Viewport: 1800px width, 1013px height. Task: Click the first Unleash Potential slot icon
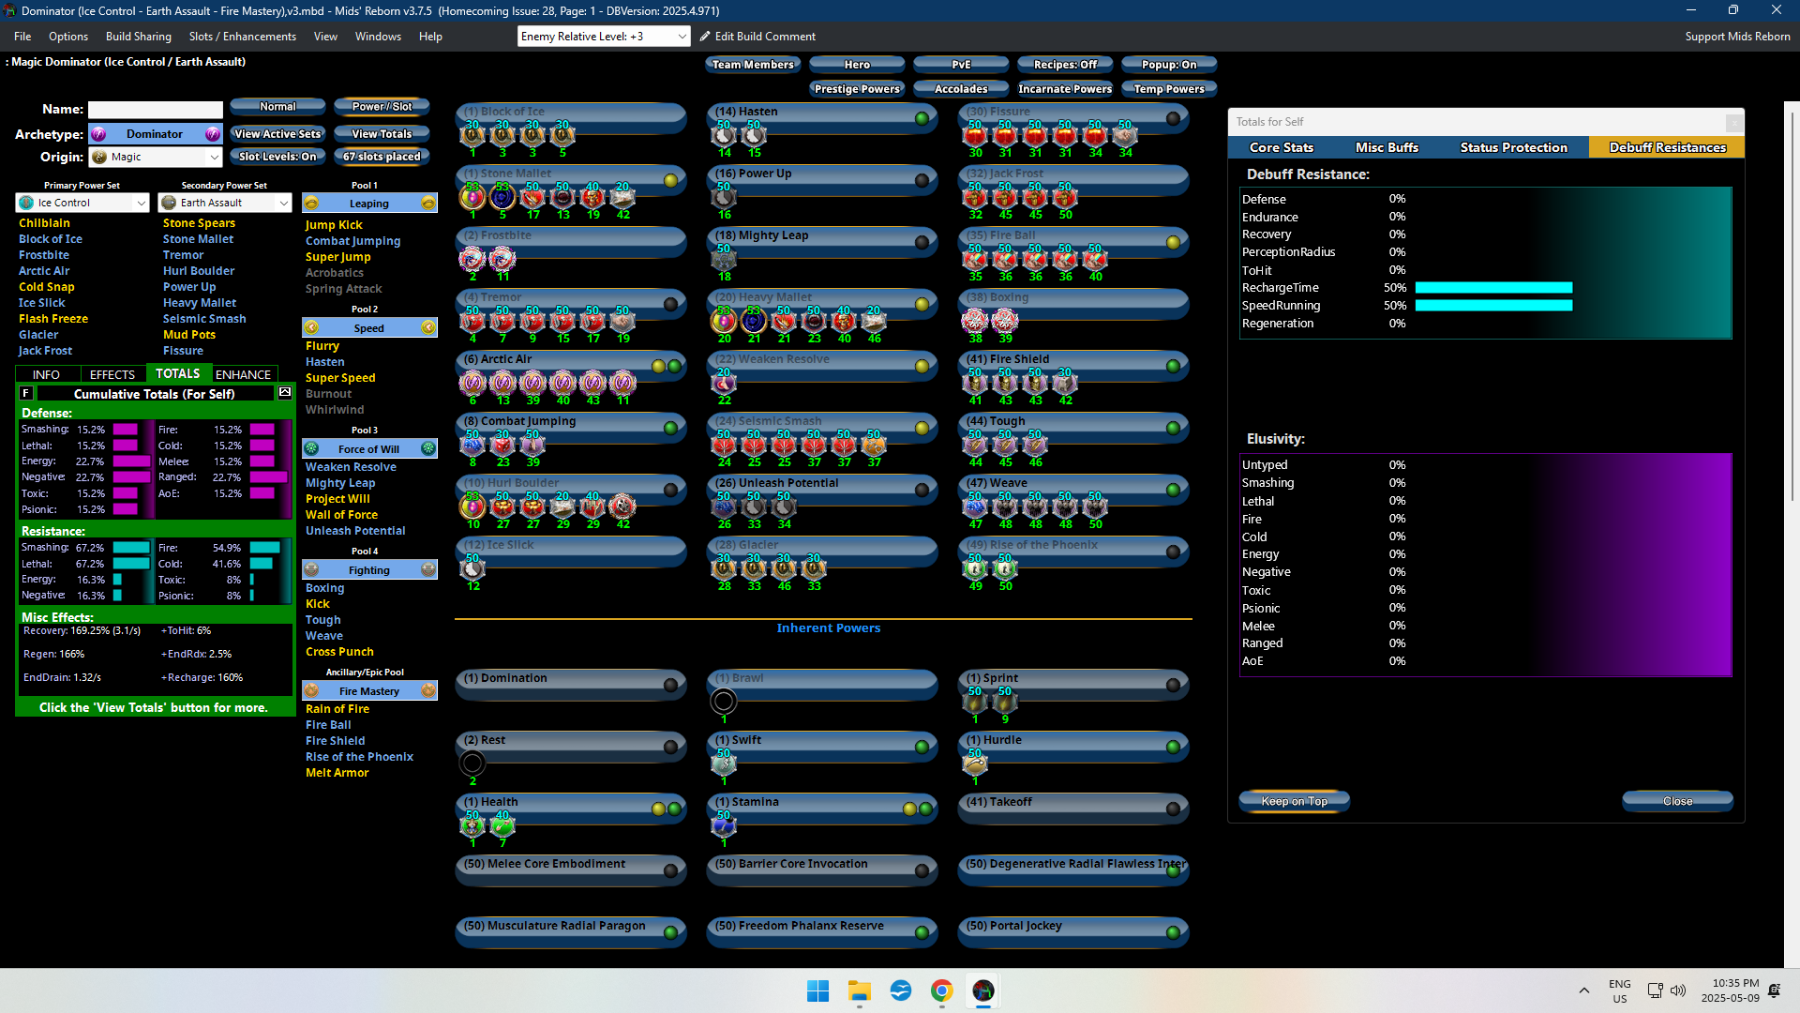724,508
